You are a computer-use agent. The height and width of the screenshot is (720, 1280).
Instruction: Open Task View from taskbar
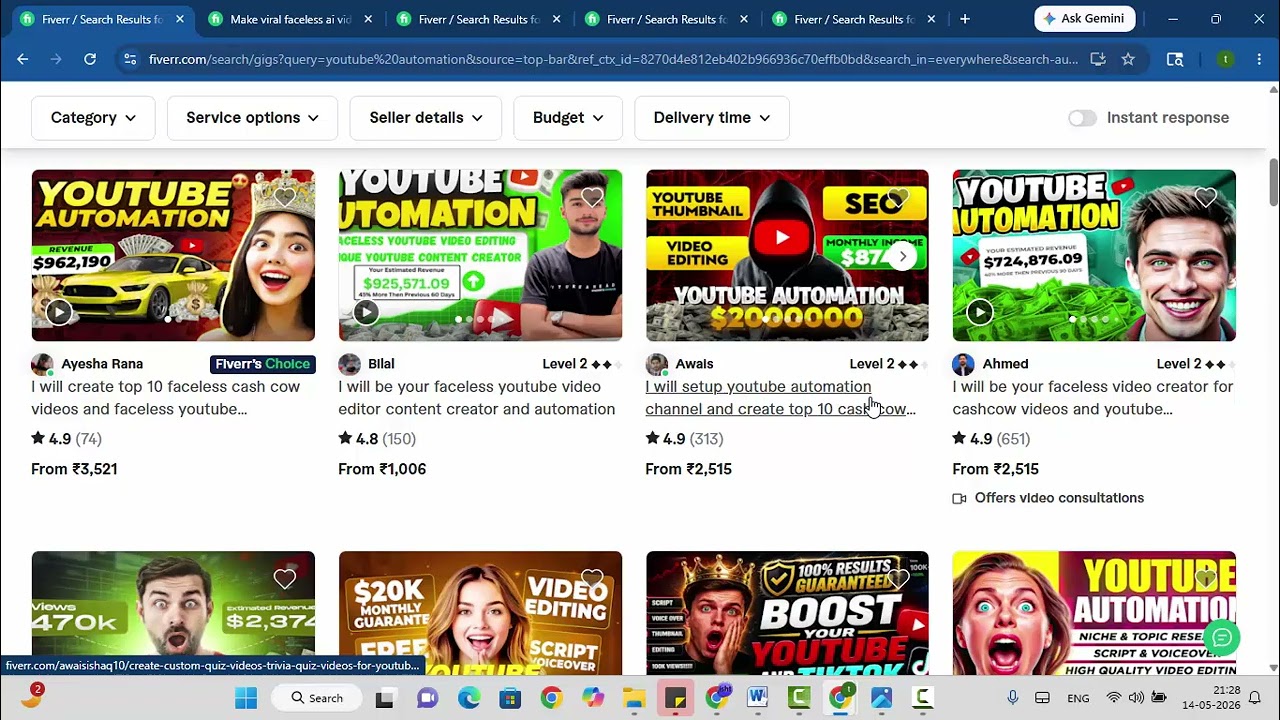(384, 698)
